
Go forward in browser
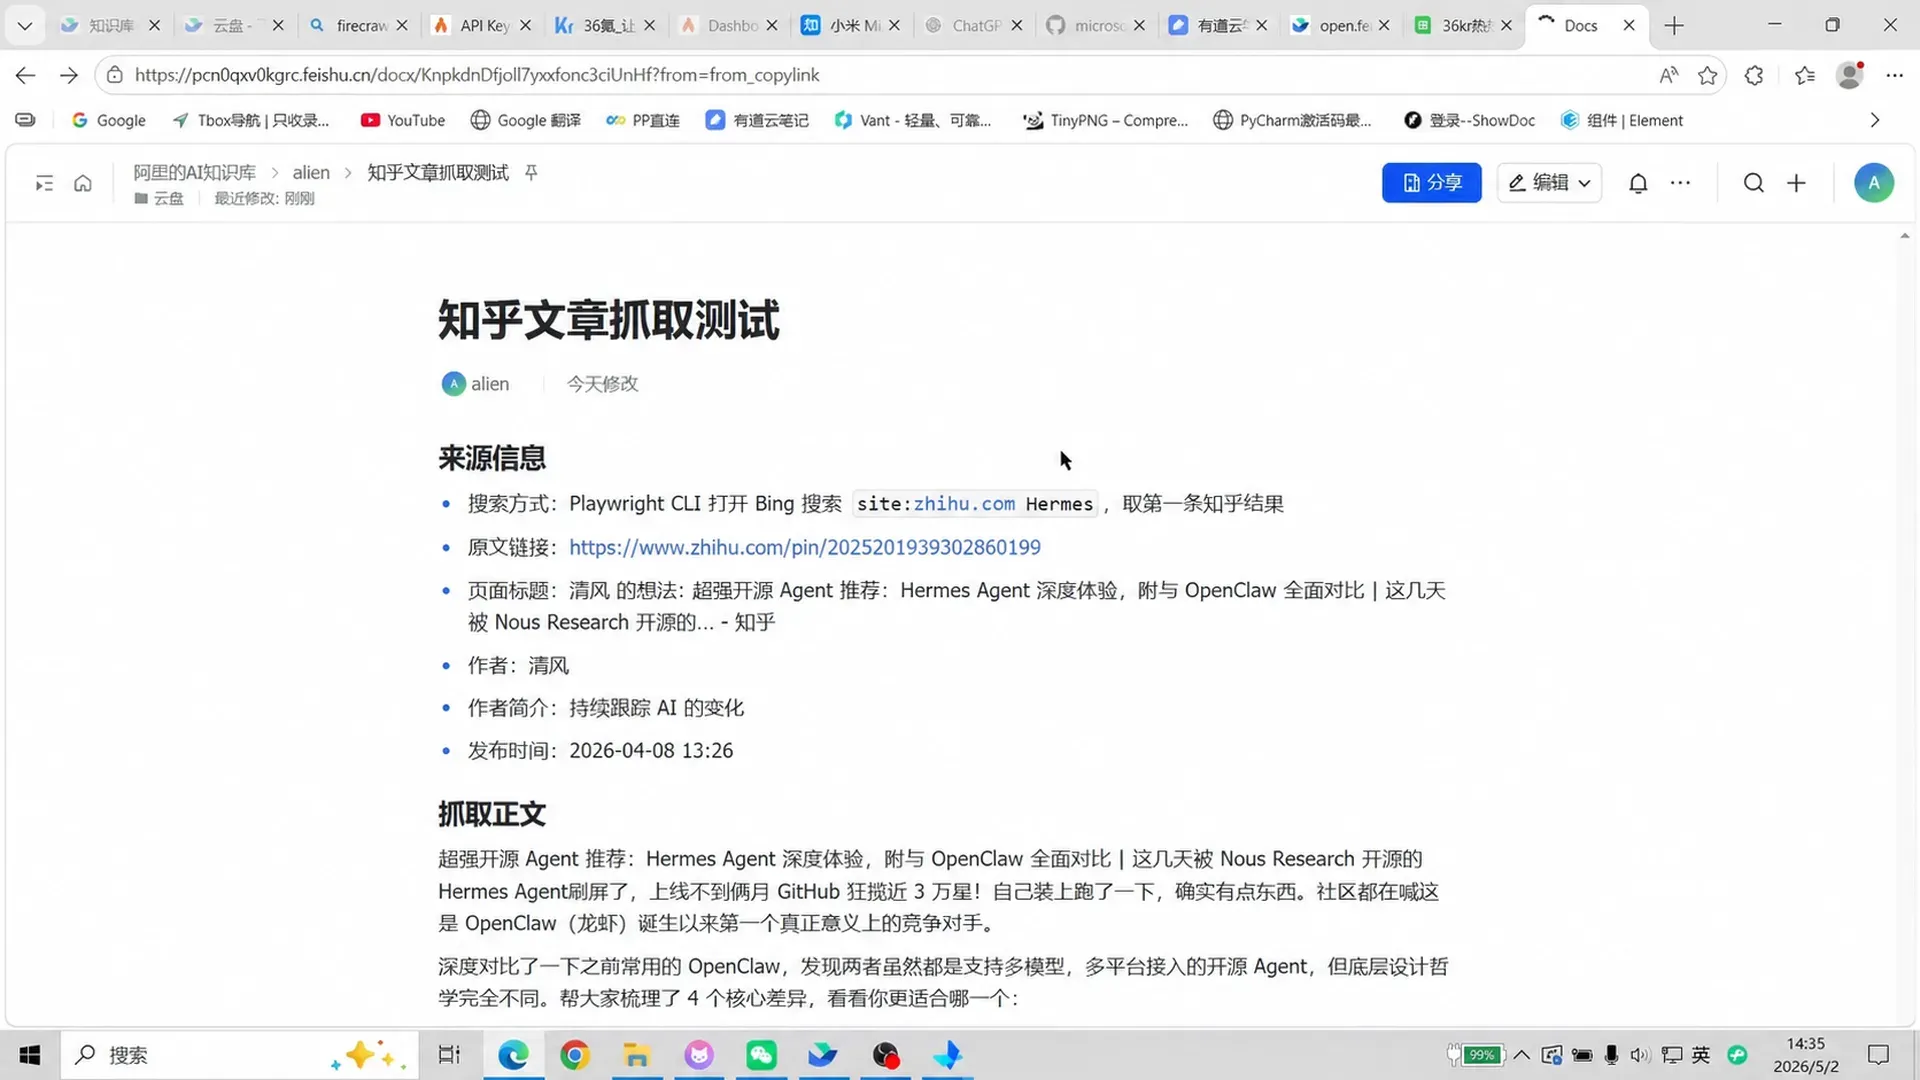pyautogui.click(x=69, y=75)
